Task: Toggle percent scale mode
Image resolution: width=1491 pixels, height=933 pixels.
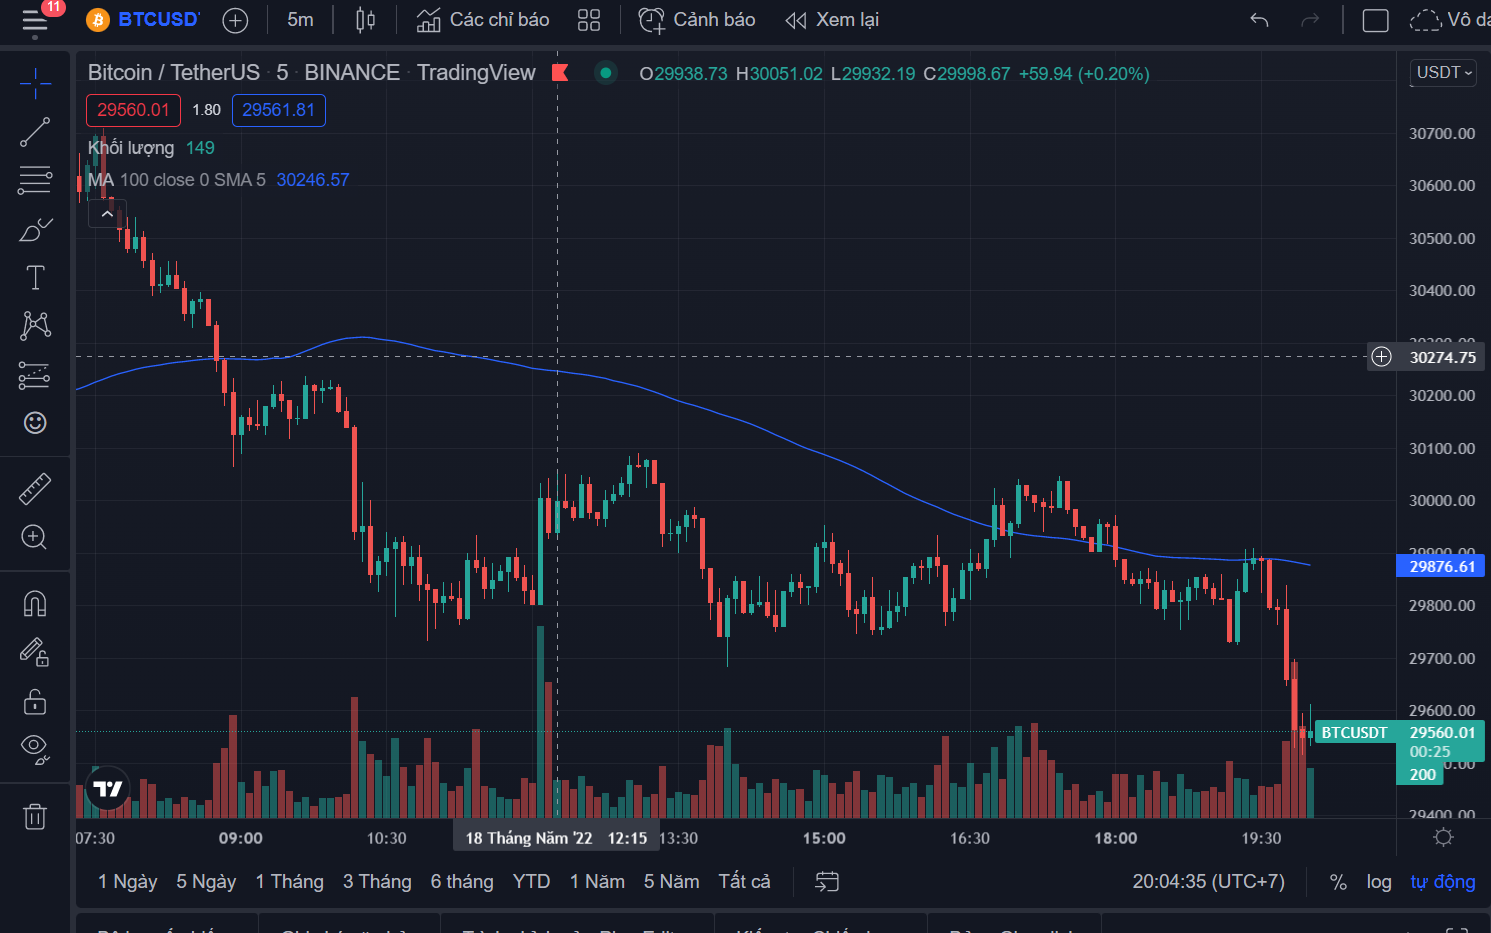Action: [x=1338, y=882]
